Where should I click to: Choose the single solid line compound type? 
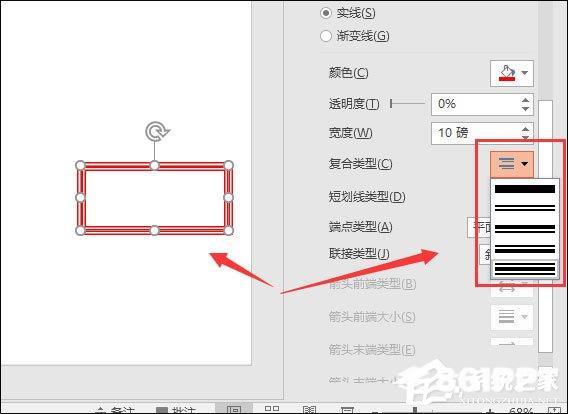[x=525, y=189]
